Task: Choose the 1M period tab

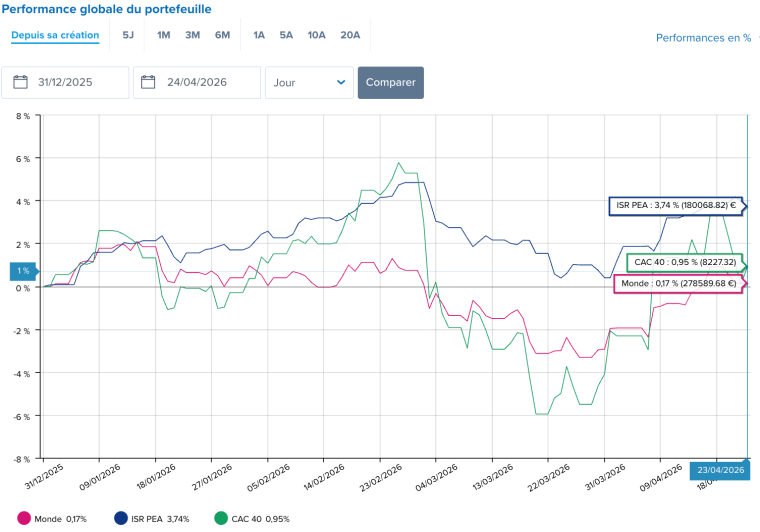Action: [x=164, y=35]
